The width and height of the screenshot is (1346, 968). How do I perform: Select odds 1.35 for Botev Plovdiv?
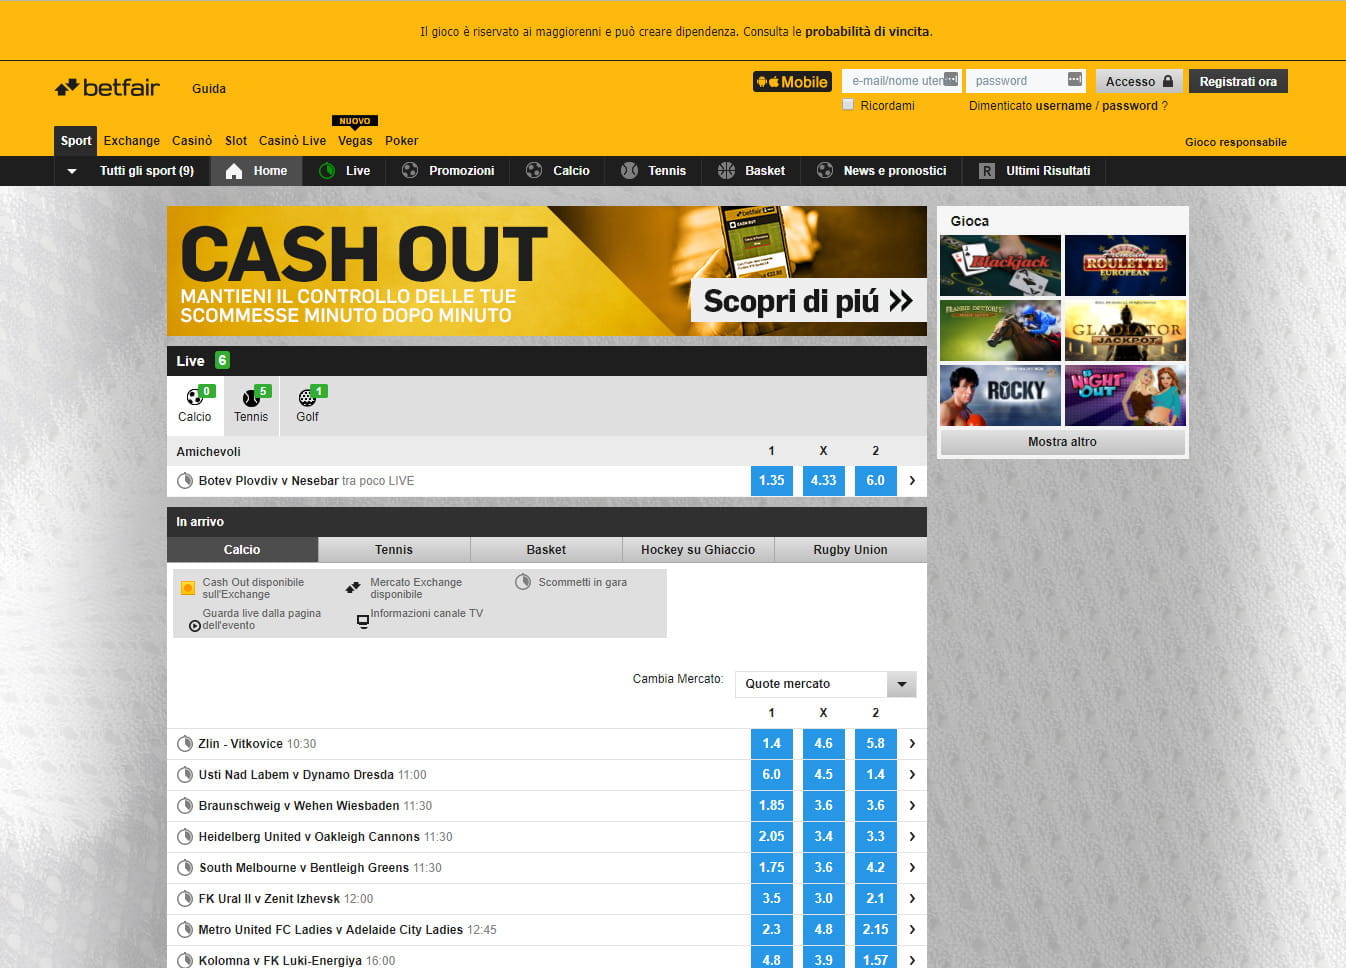[x=772, y=481]
